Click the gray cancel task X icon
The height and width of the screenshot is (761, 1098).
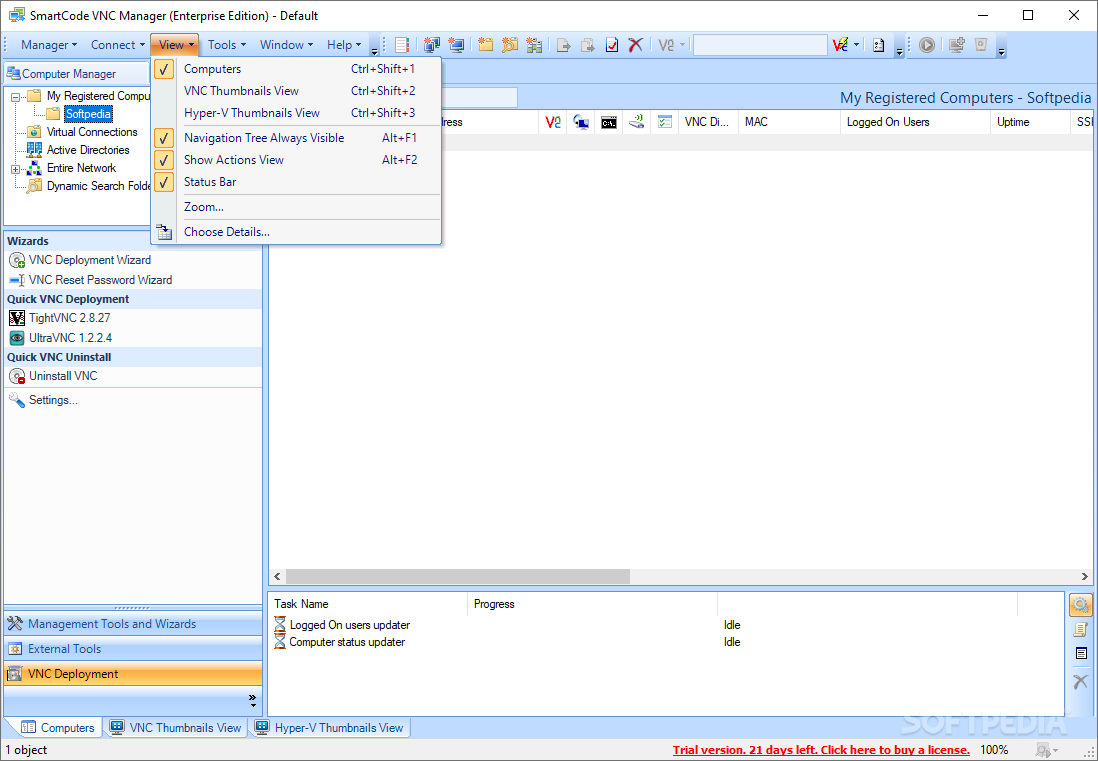[1081, 680]
